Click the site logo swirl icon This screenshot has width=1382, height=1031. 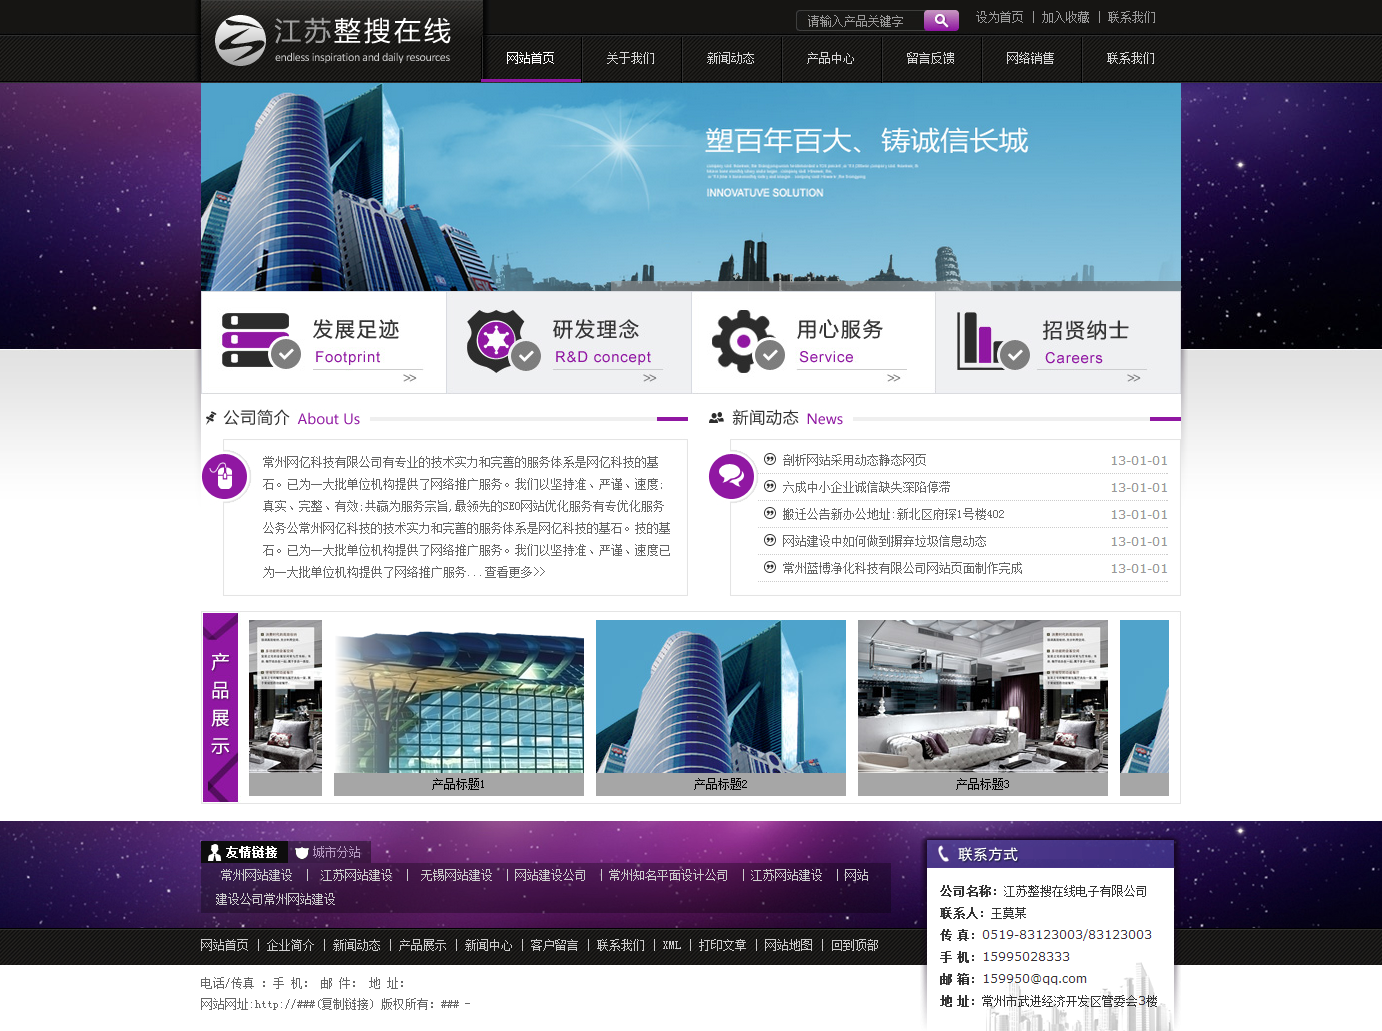pos(240,41)
